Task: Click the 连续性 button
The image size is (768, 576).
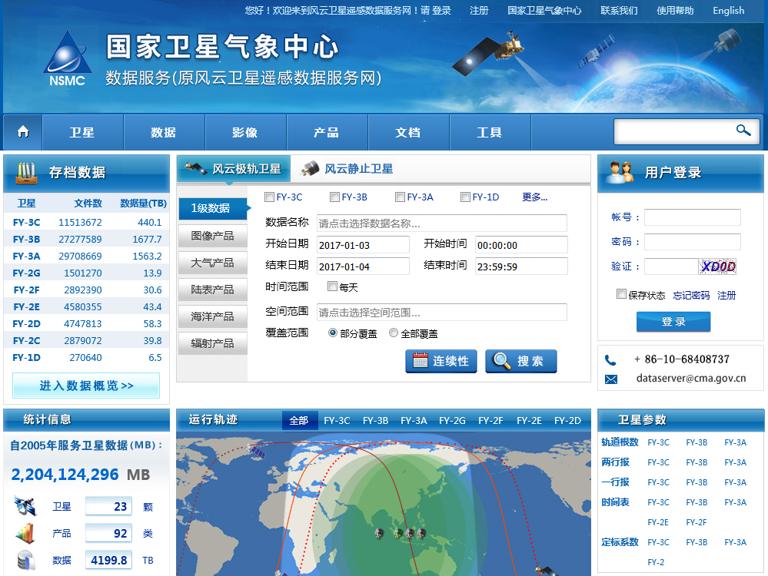Action: pyautogui.click(x=441, y=361)
